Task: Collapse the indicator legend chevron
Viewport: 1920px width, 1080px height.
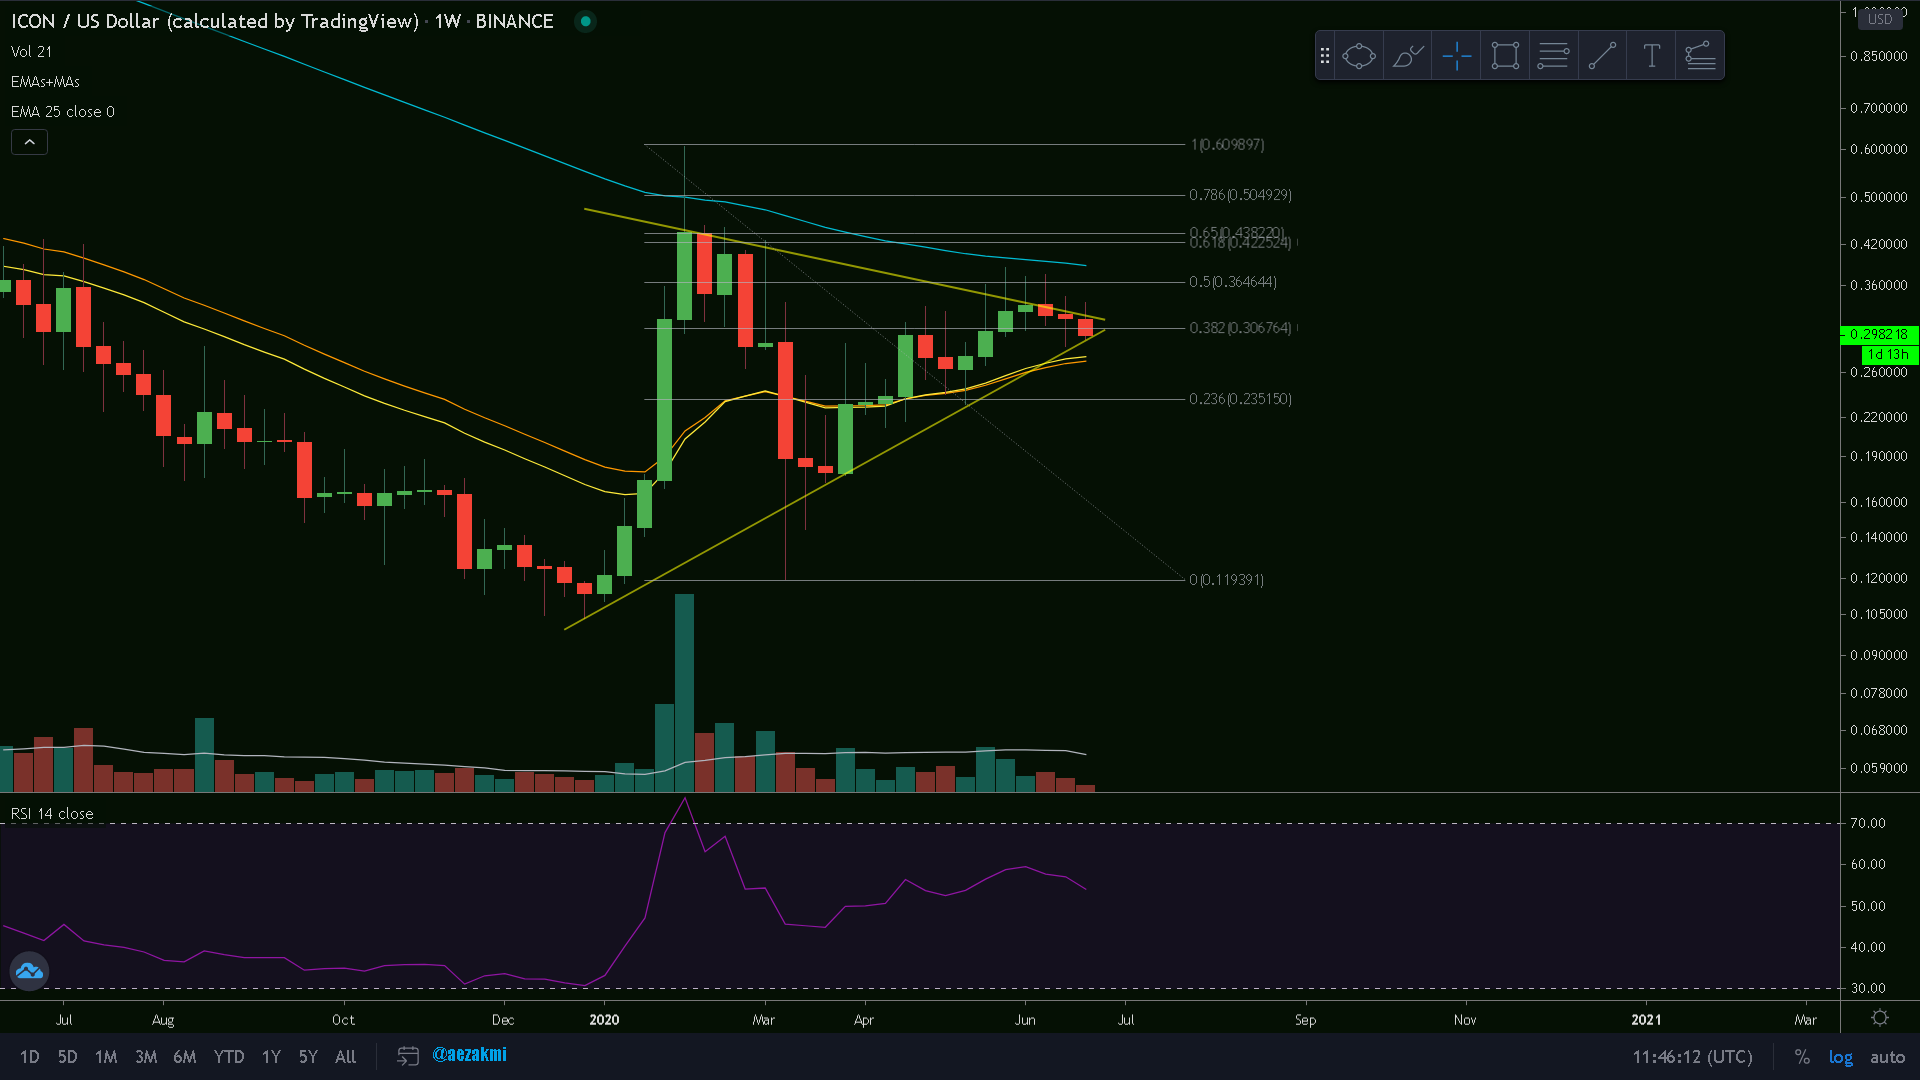Action: click(x=29, y=143)
